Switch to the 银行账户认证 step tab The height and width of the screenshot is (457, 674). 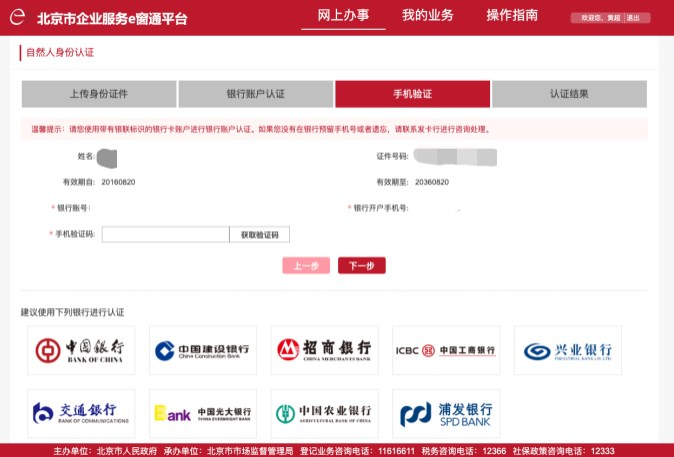coord(256,94)
